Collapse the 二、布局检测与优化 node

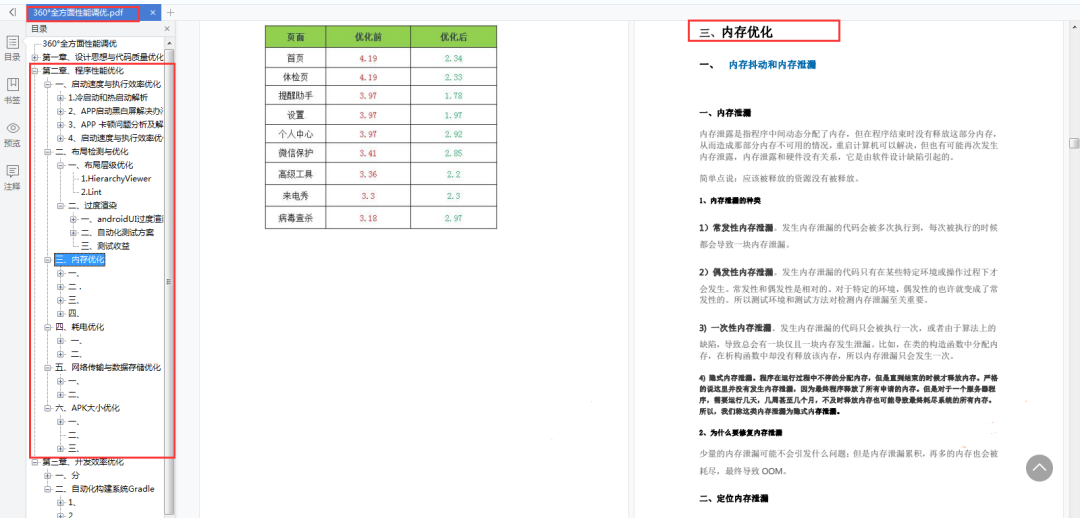click(x=48, y=152)
